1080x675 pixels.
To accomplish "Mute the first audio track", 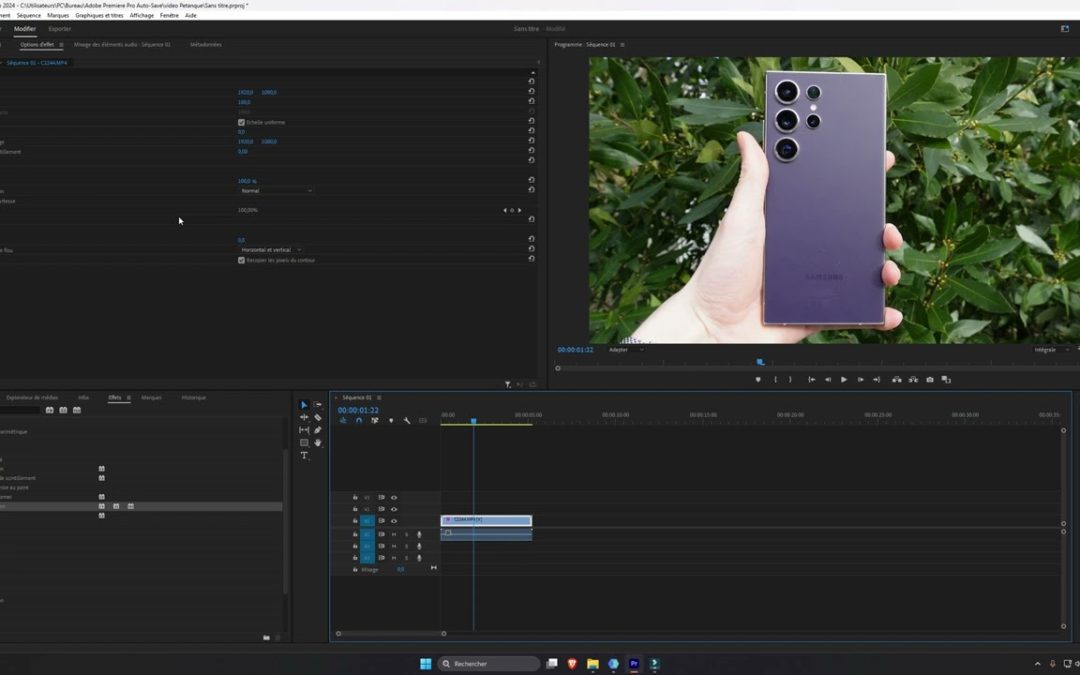I will (x=394, y=534).
